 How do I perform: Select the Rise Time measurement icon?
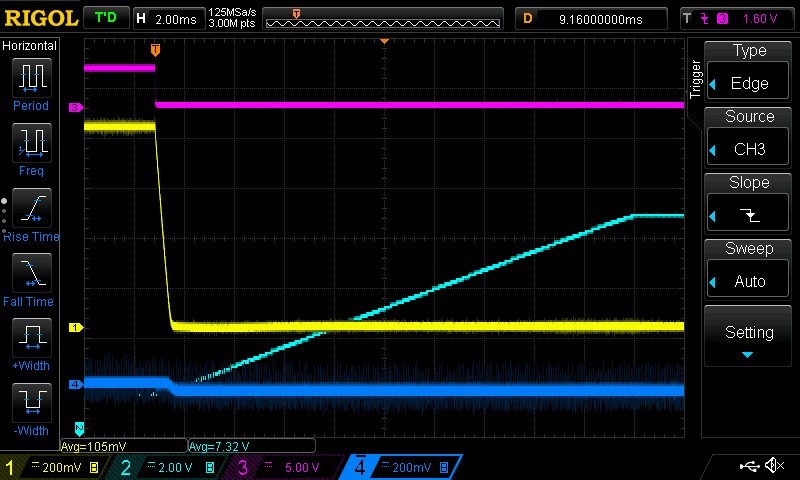(x=32, y=208)
